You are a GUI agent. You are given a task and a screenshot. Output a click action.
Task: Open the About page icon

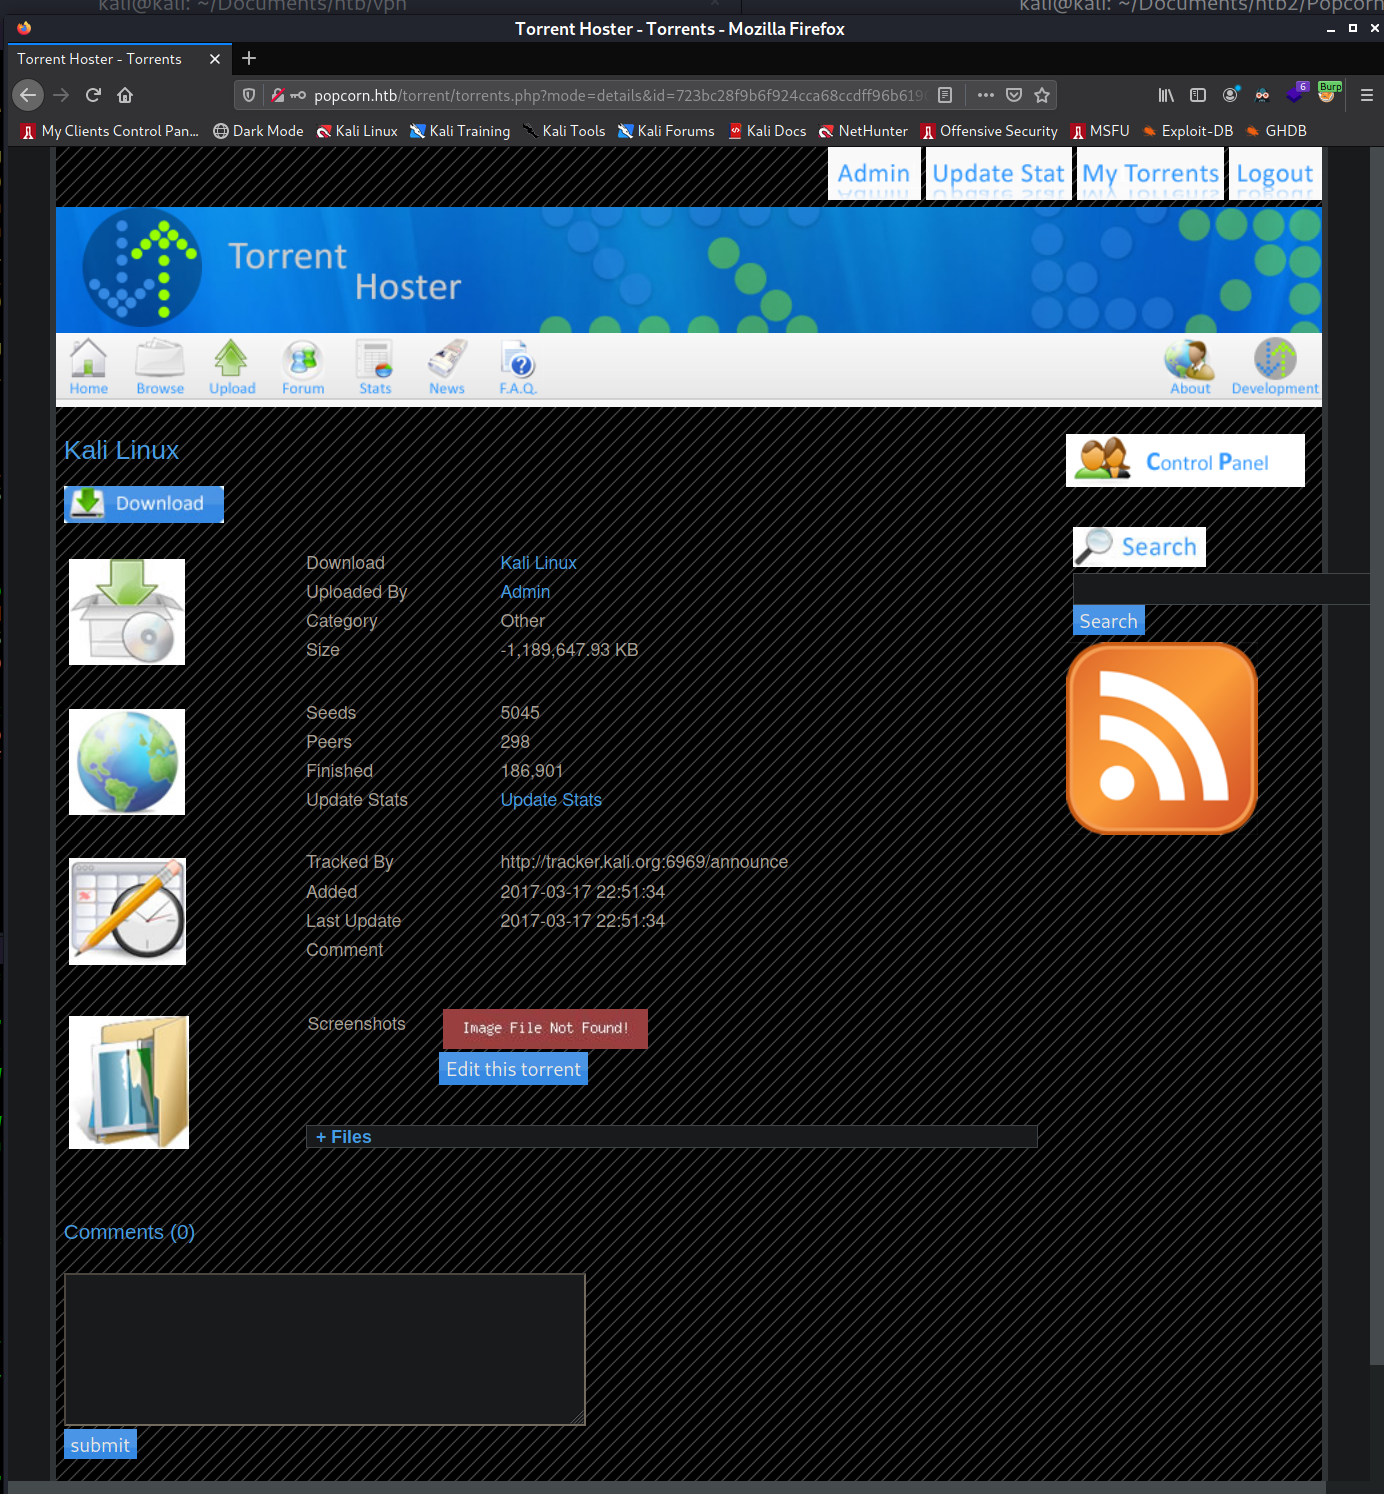click(x=1190, y=367)
